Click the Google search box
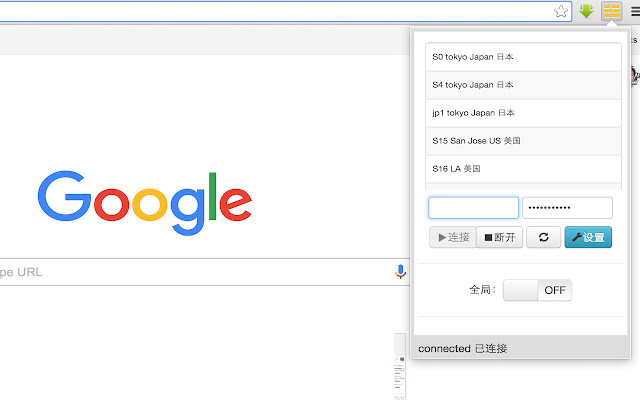The image size is (640, 400). [x=204, y=272]
